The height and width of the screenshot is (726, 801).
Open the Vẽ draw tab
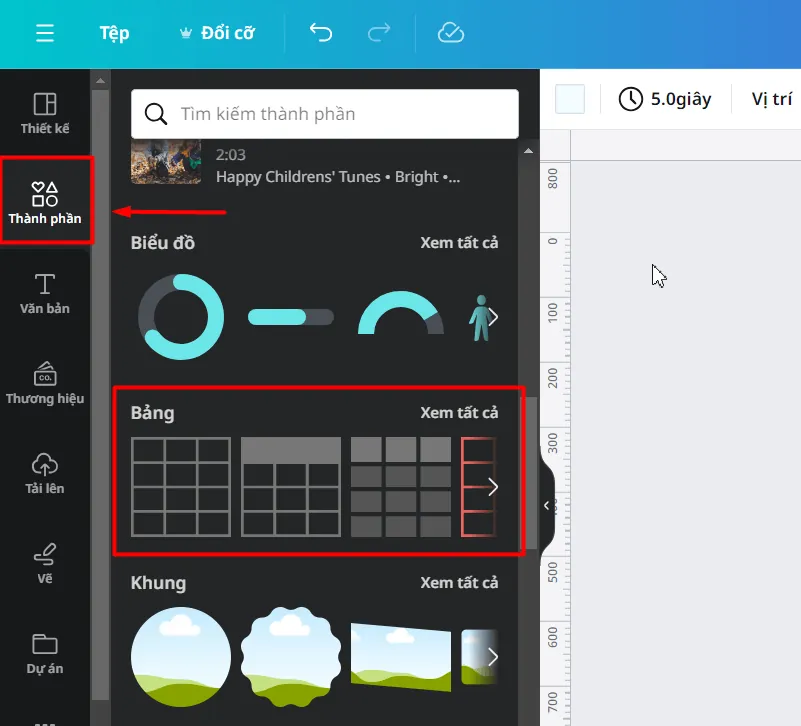pos(45,564)
